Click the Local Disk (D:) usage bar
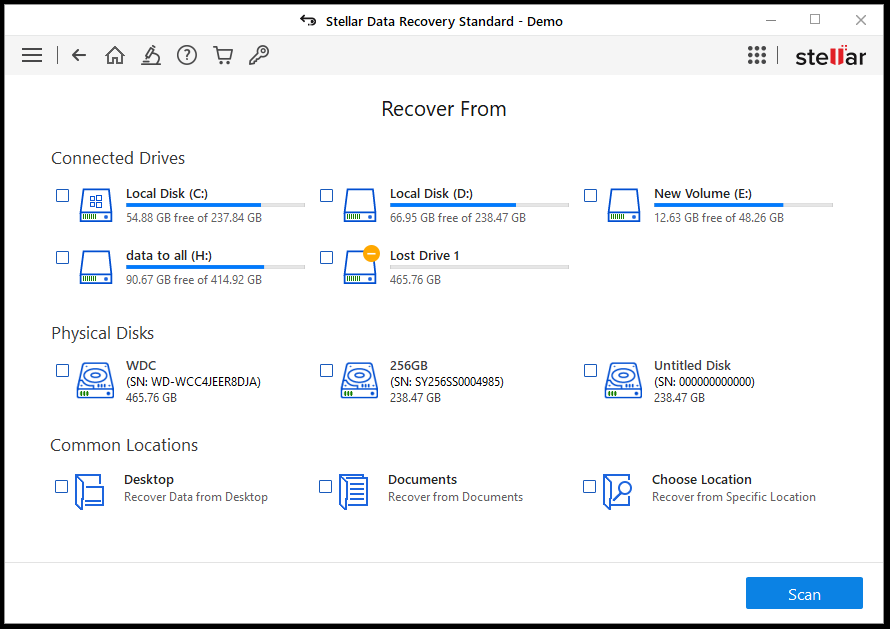 coord(479,205)
